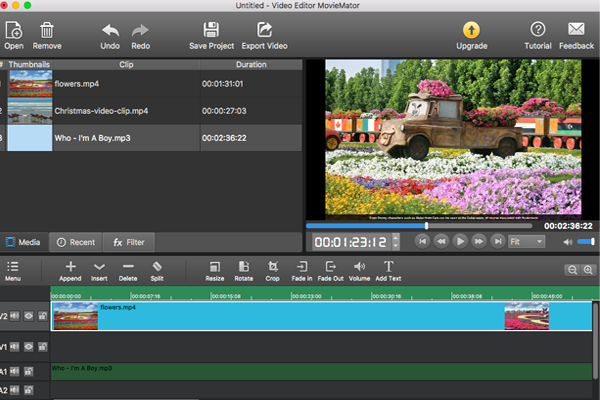Click the timeline vertical scrollbar
The height and width of the screenshot is (400, 600).
pyautogui.click(x=595, y=341)
